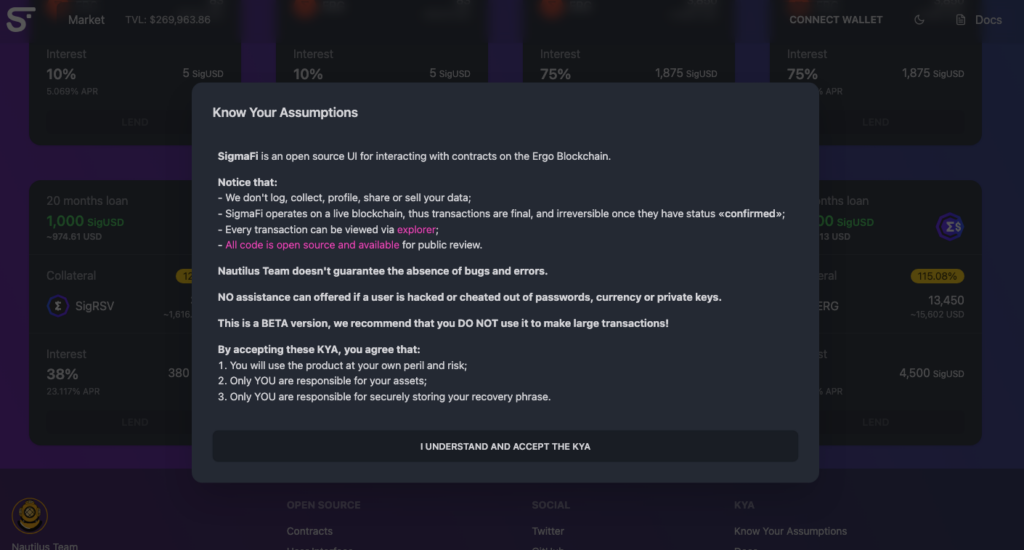
Task: Click the Connect Wallet button
Action: [x=836, y=20]
